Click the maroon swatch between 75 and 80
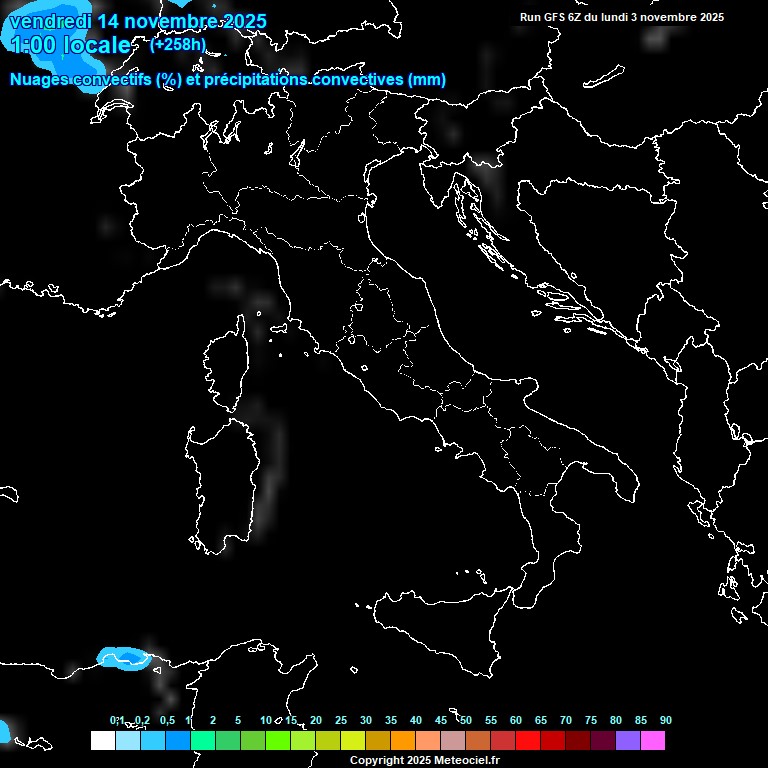The height and width of the screenshot is (768, 768). tap(603, 740)
